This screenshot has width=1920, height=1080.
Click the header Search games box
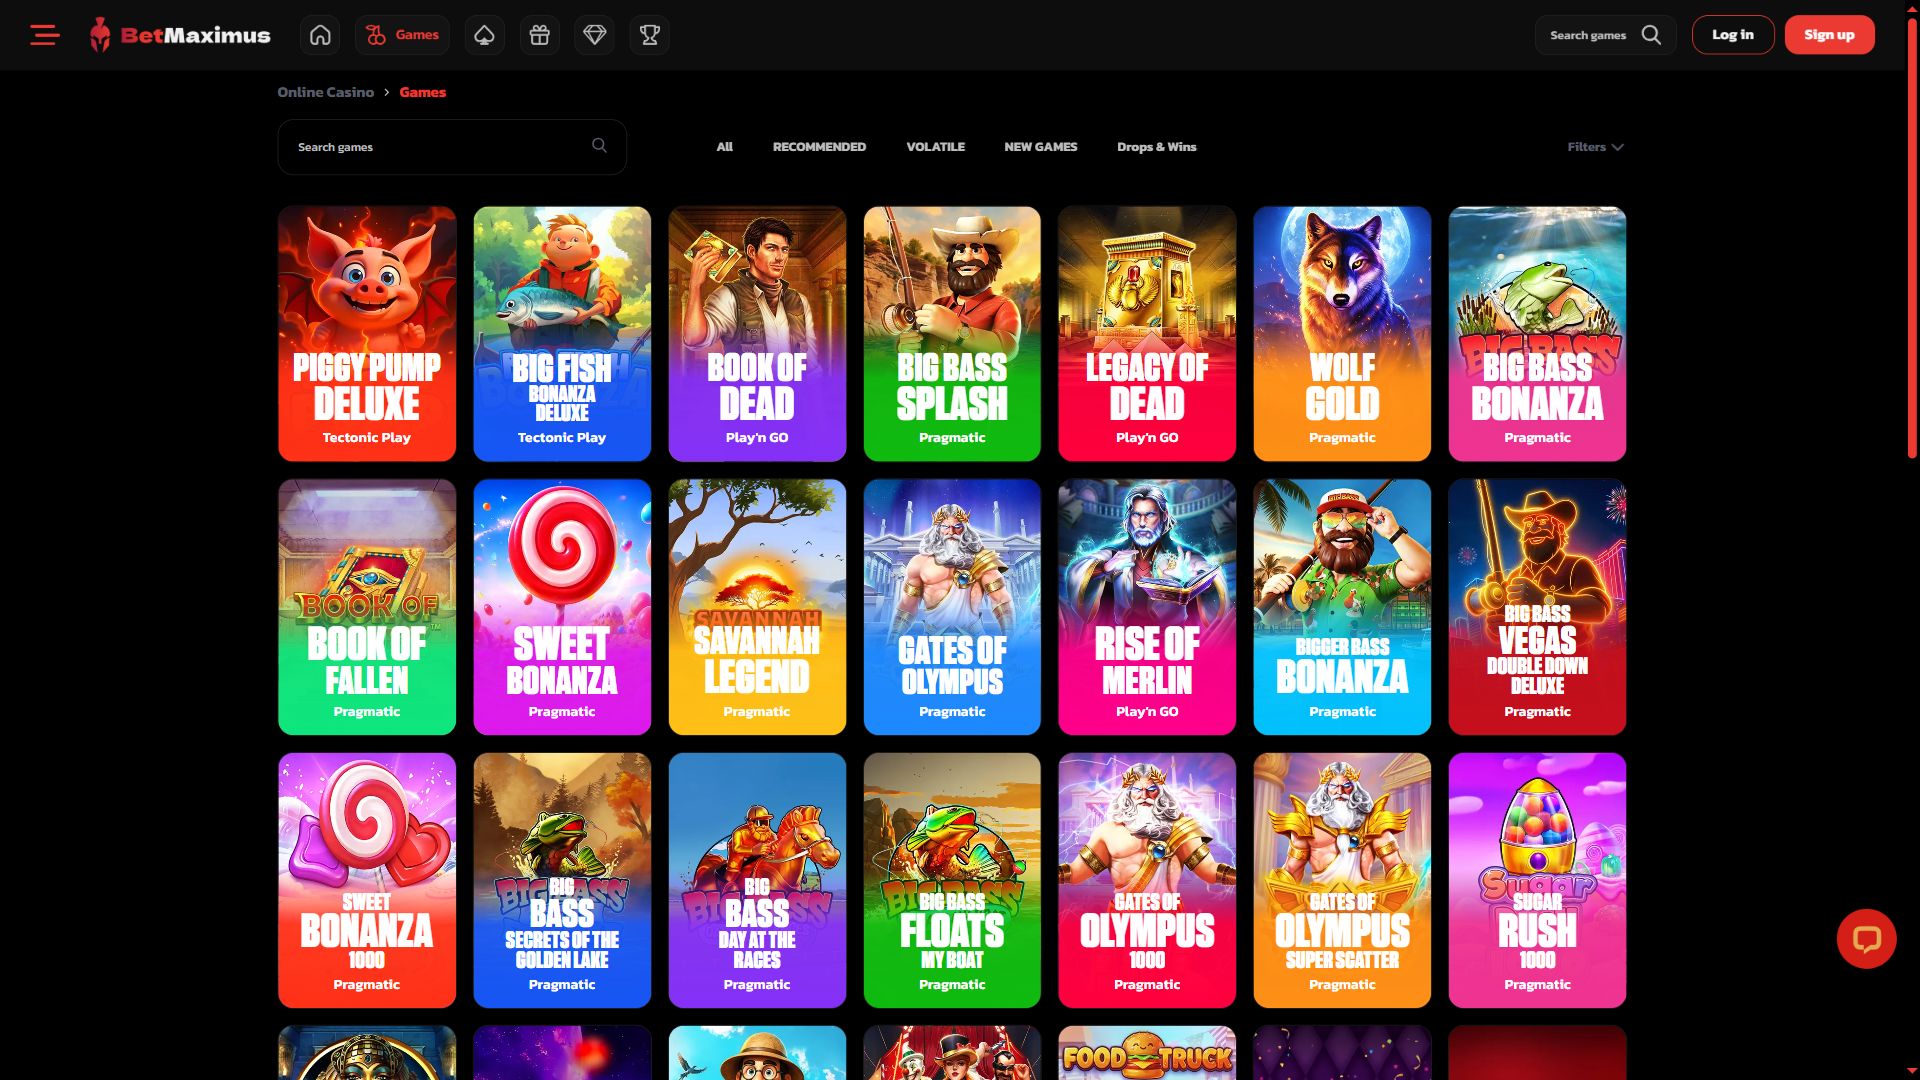point(1605,35)
